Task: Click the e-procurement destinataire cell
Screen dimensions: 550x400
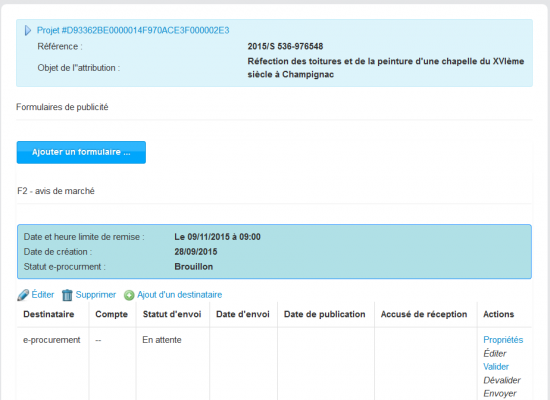Action: [52, 340]
